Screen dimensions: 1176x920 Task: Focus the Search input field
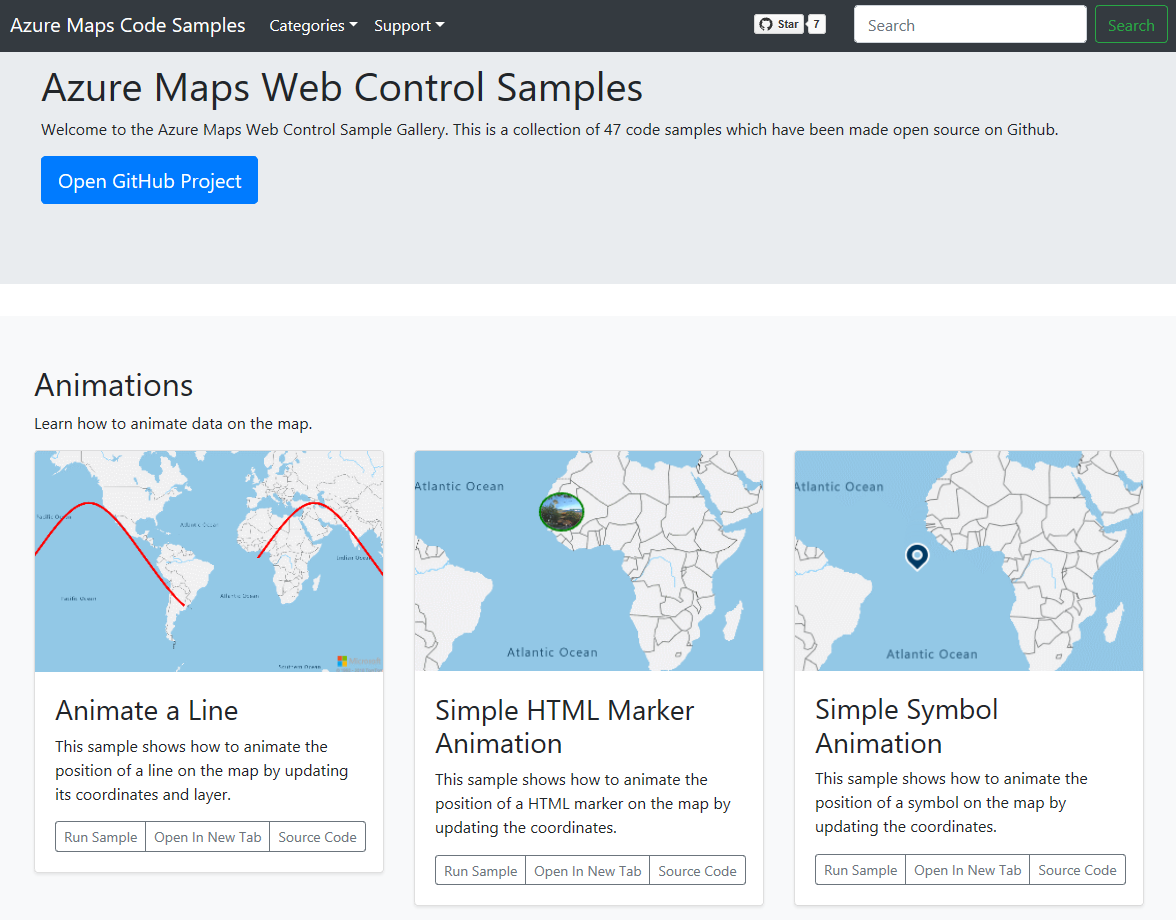(970, 25)
